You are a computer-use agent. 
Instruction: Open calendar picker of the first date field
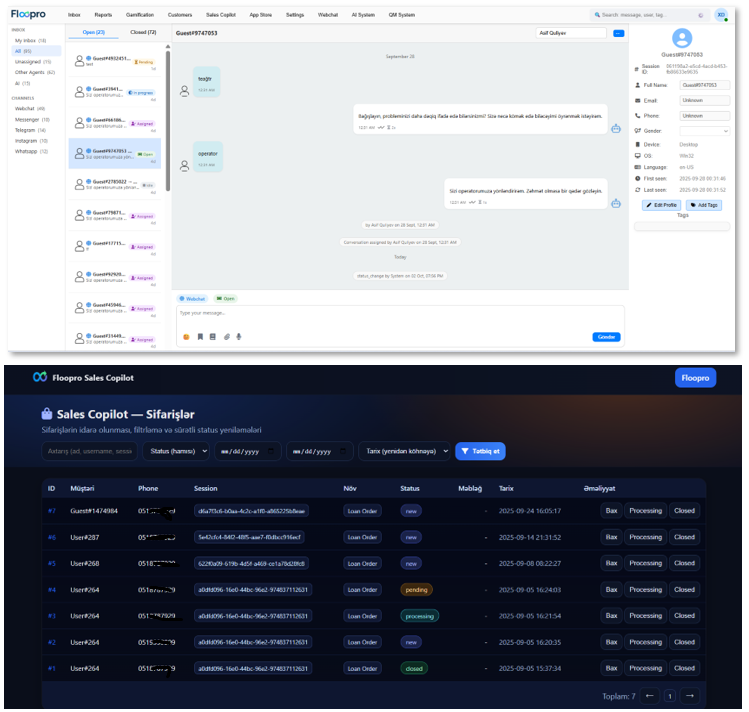tap(271, 451)
